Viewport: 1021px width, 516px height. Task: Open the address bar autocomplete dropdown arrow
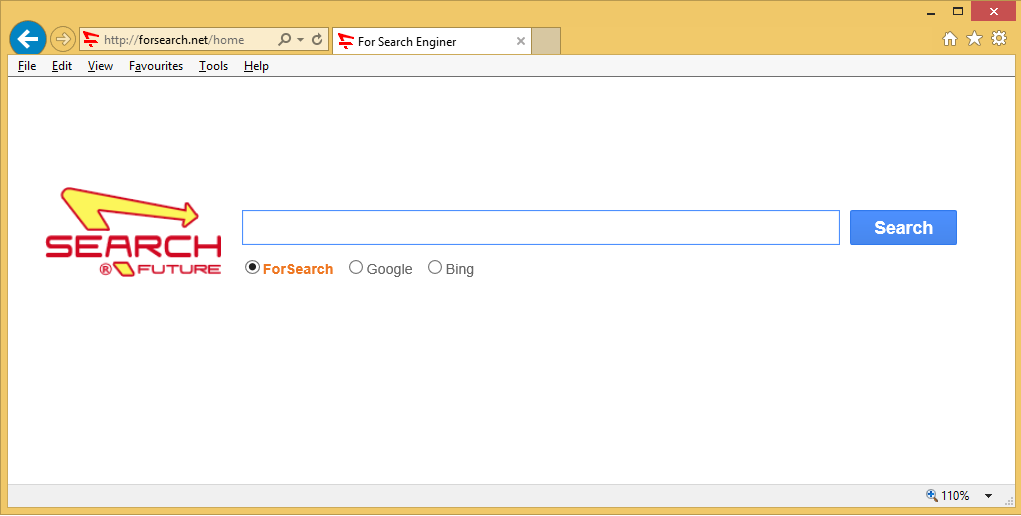(x=300, y=40)
